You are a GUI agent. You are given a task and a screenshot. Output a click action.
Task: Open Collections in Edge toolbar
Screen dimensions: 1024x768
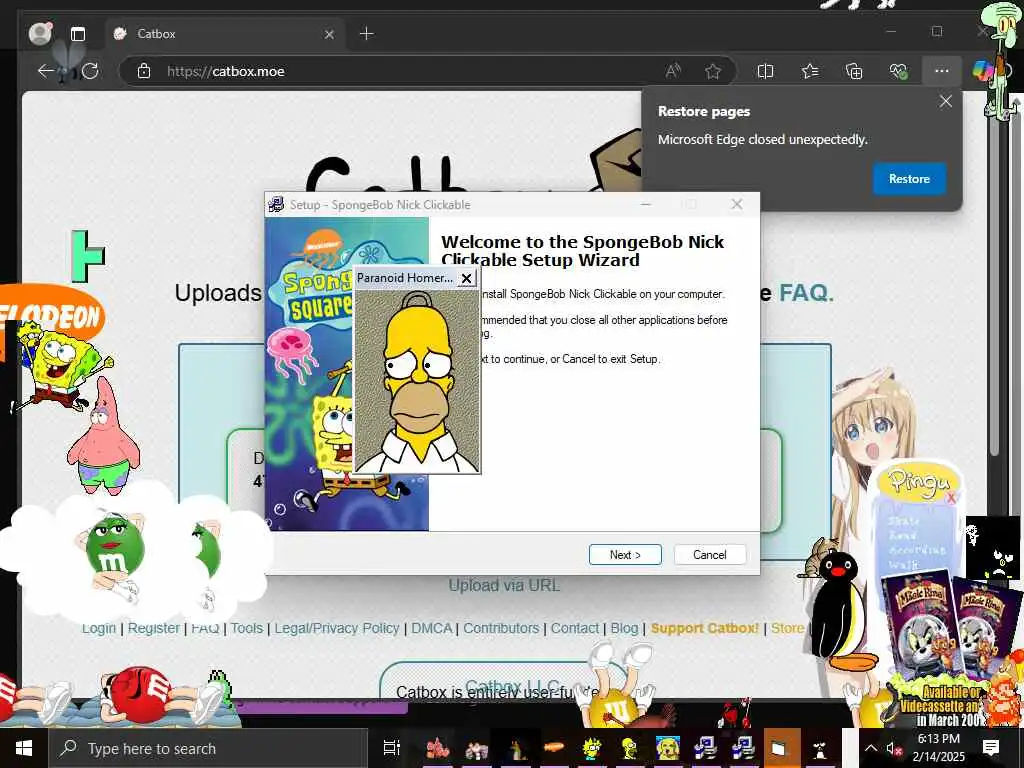[854, 71]
